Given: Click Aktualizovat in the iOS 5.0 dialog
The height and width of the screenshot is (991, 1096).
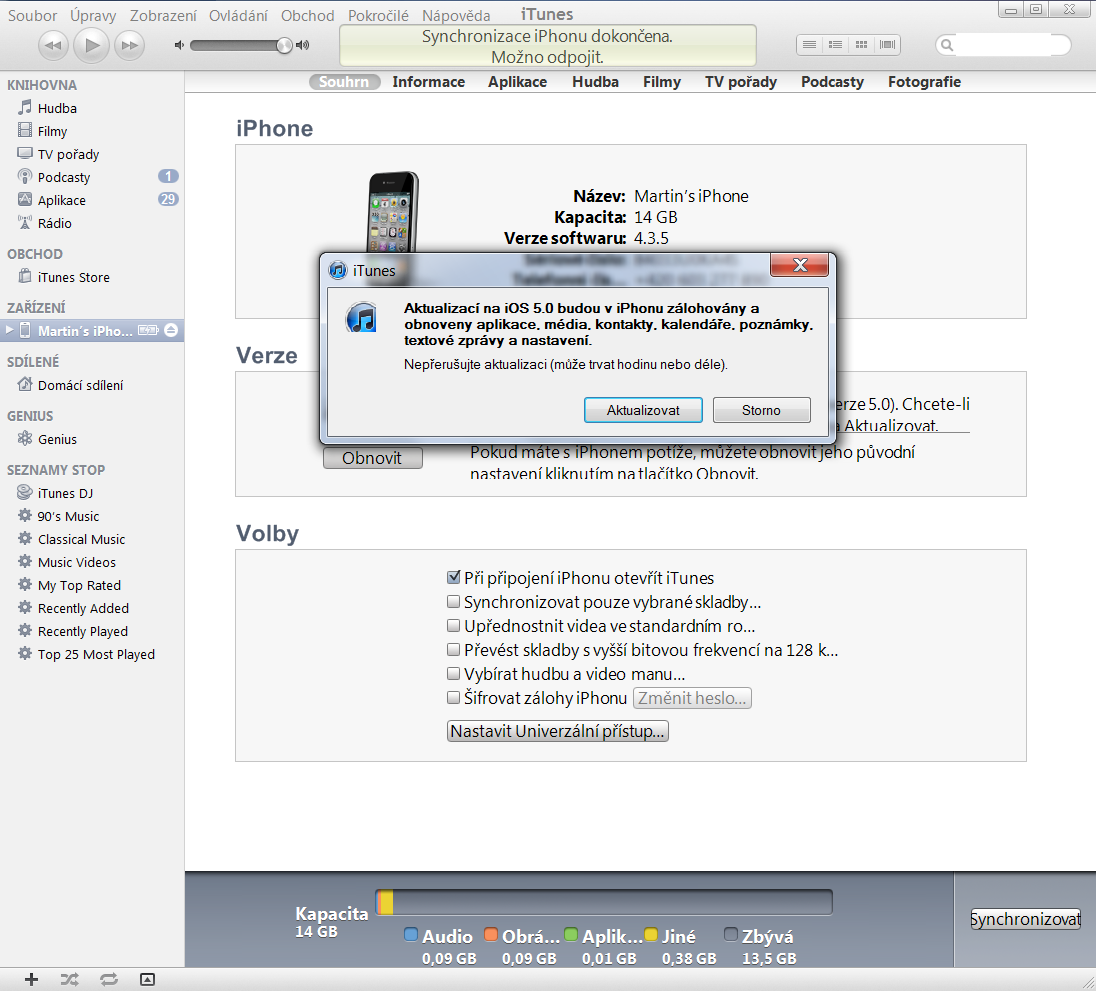Looking at the screenshot, I should (643, 410).
